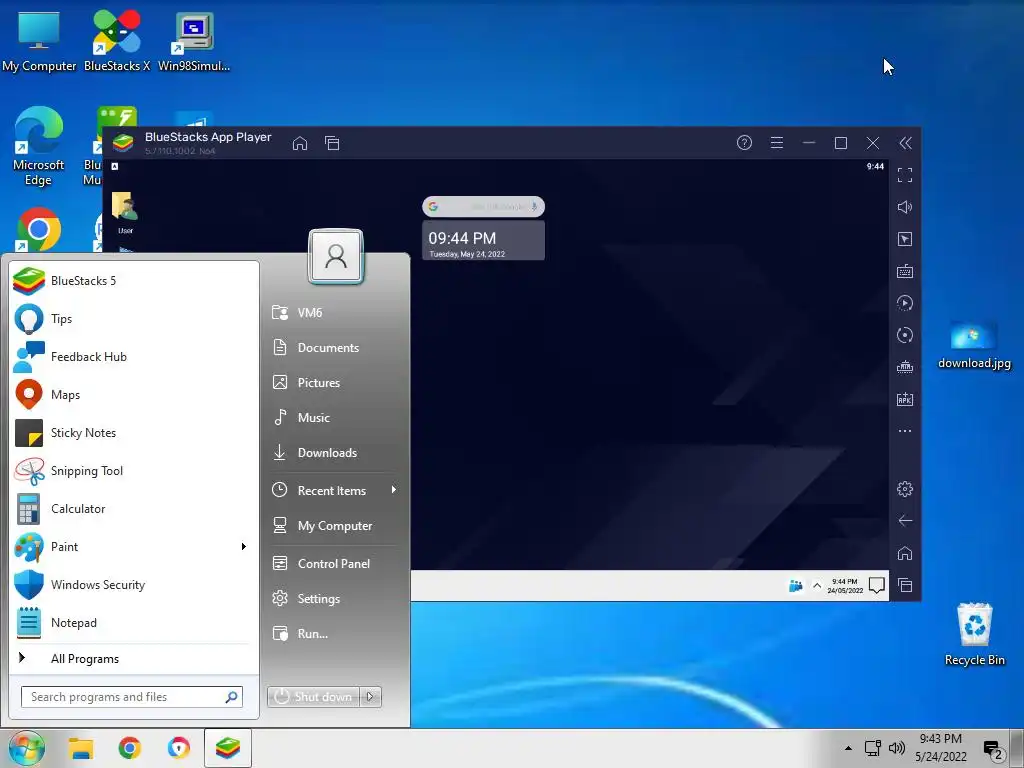Open Feedback Hub from Start menu
The image size is (1024, 768).
click(134, 357)
